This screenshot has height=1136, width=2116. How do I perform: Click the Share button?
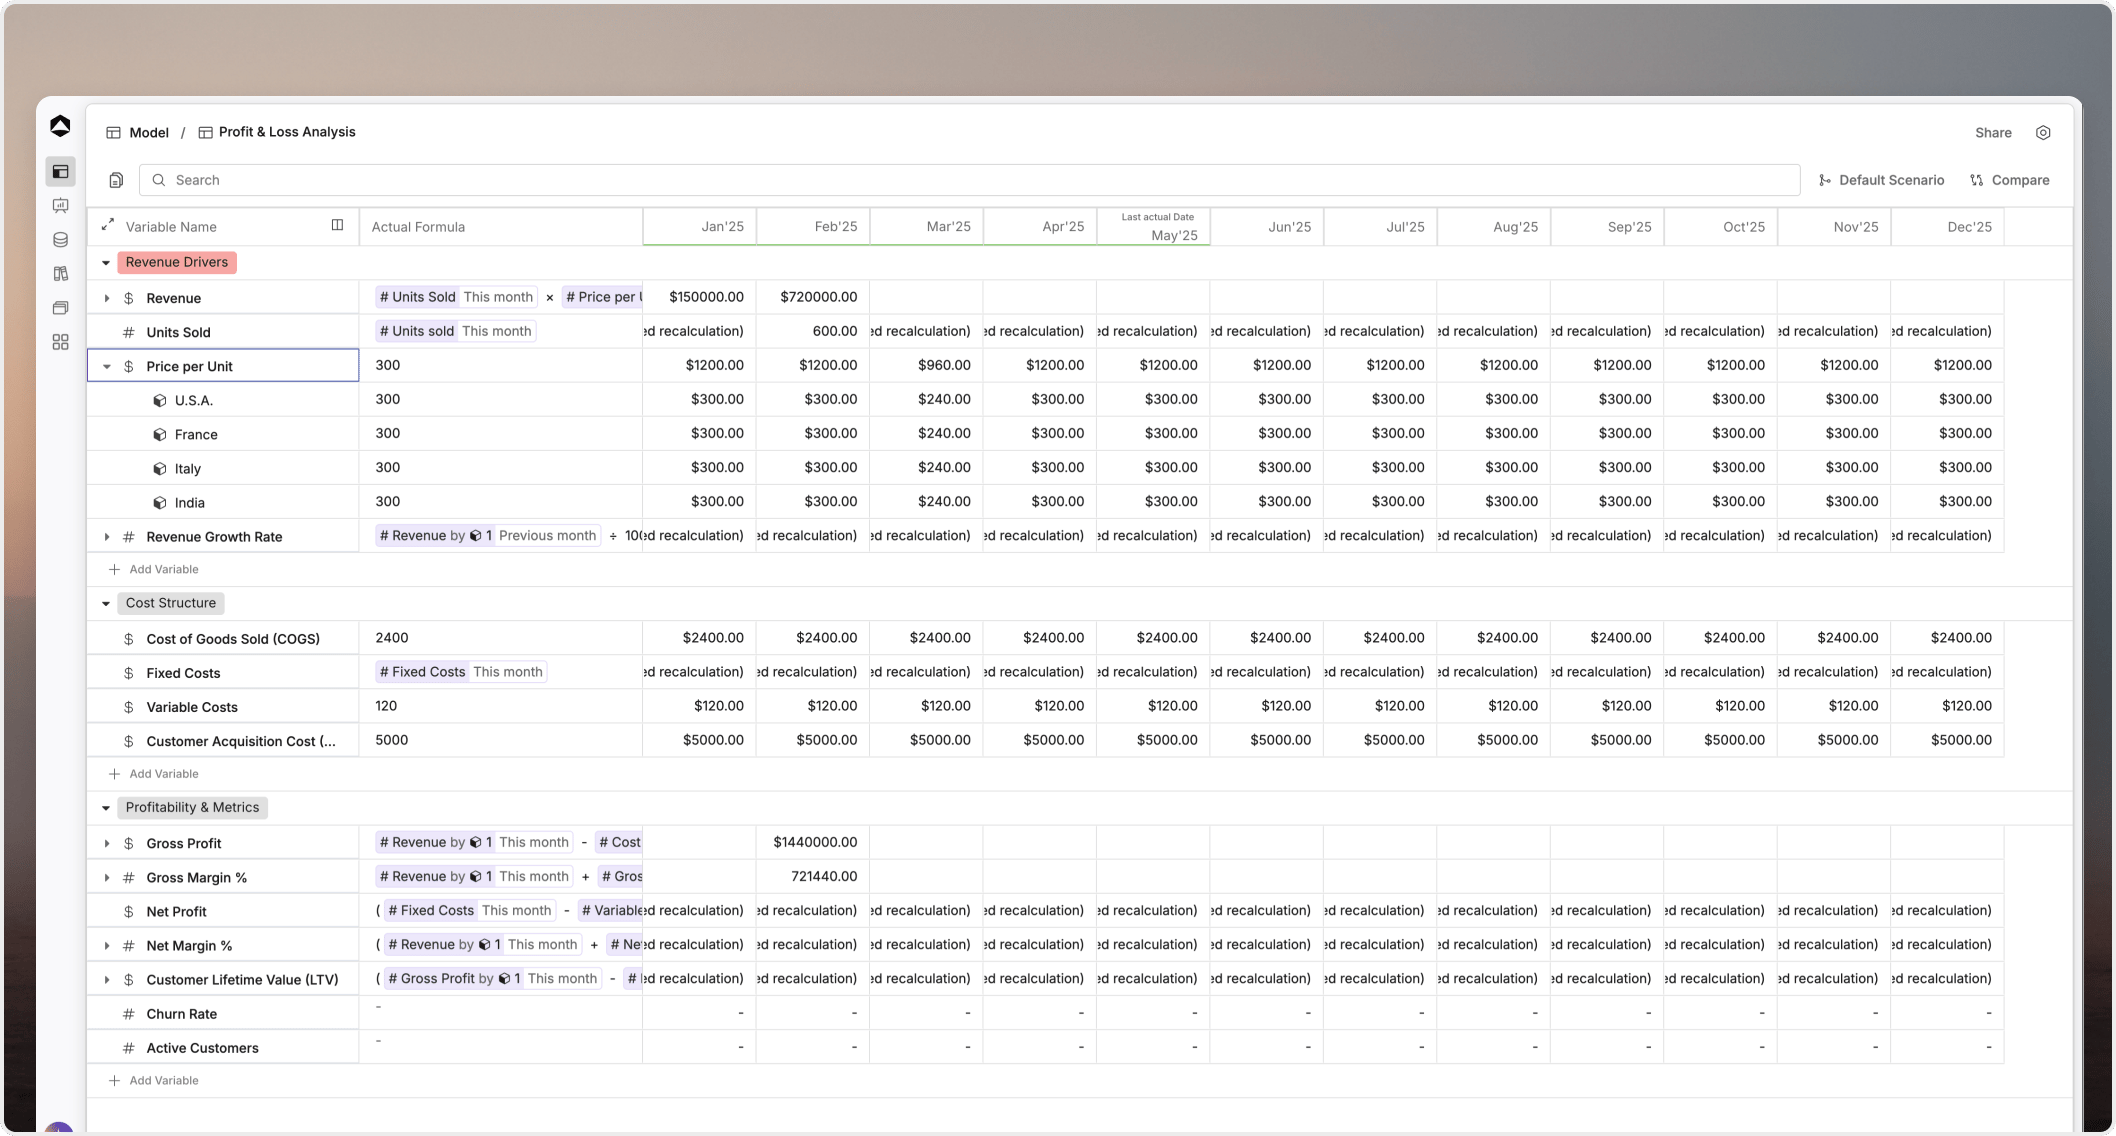coord(1993,133)
